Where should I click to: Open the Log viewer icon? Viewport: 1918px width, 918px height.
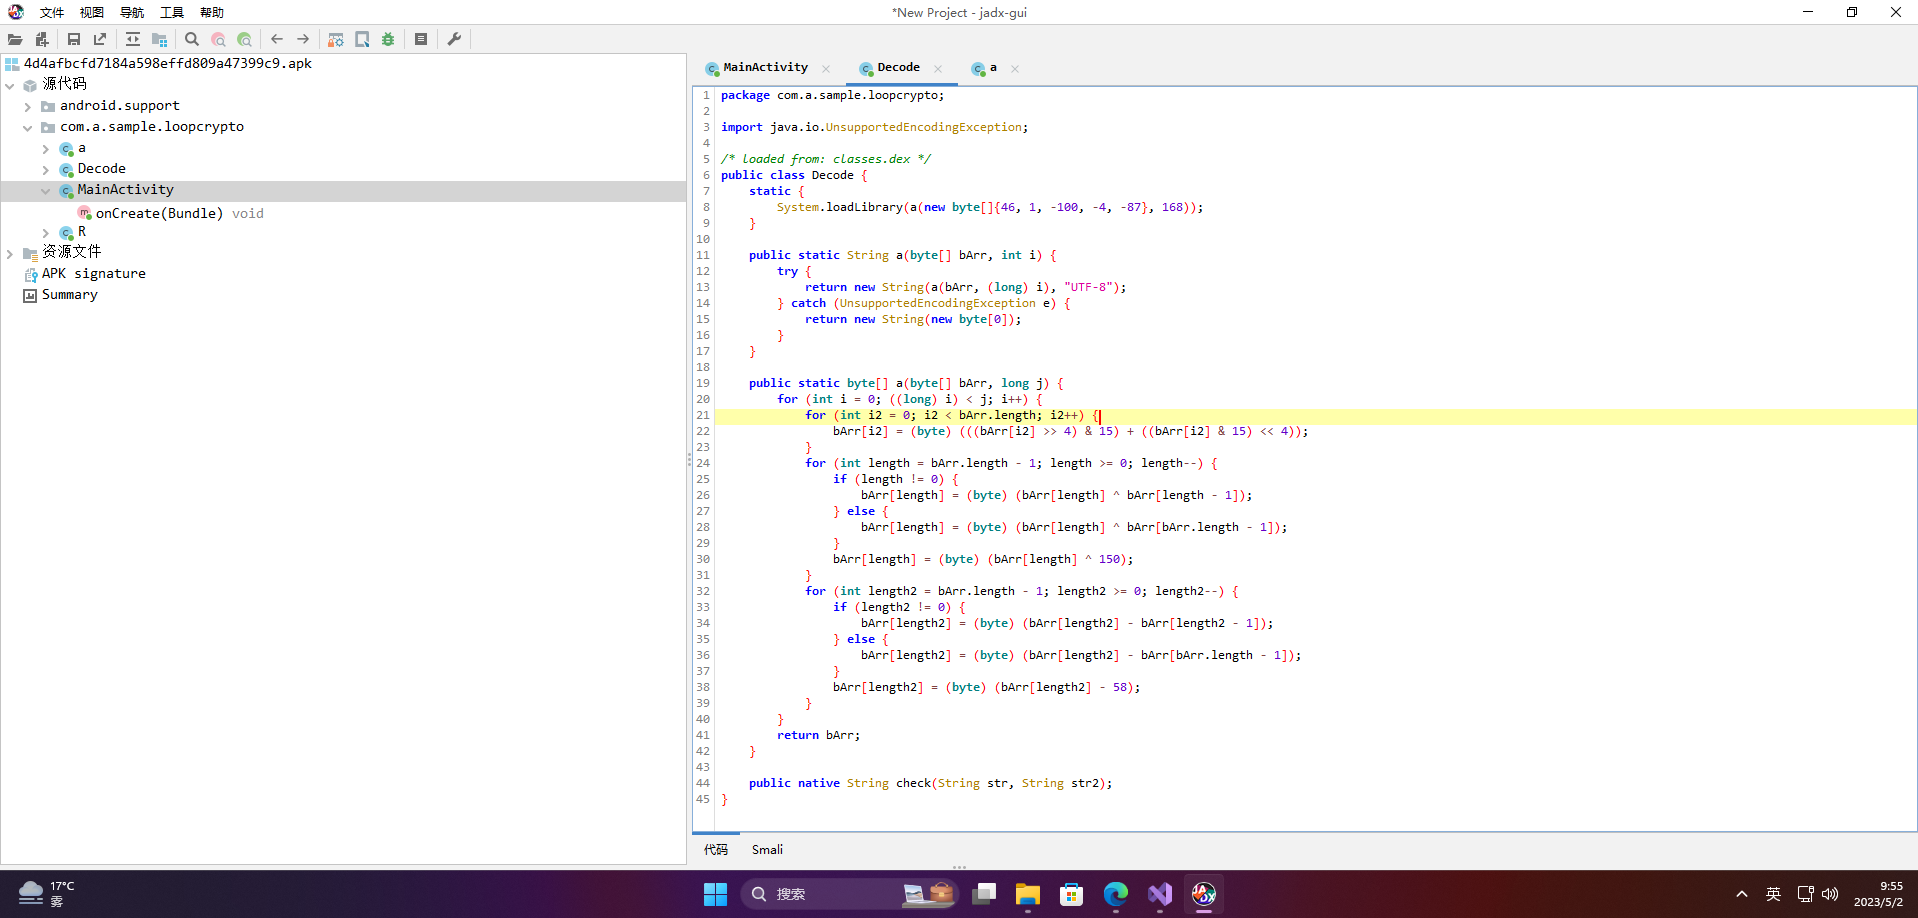click(x=421, y=39)
